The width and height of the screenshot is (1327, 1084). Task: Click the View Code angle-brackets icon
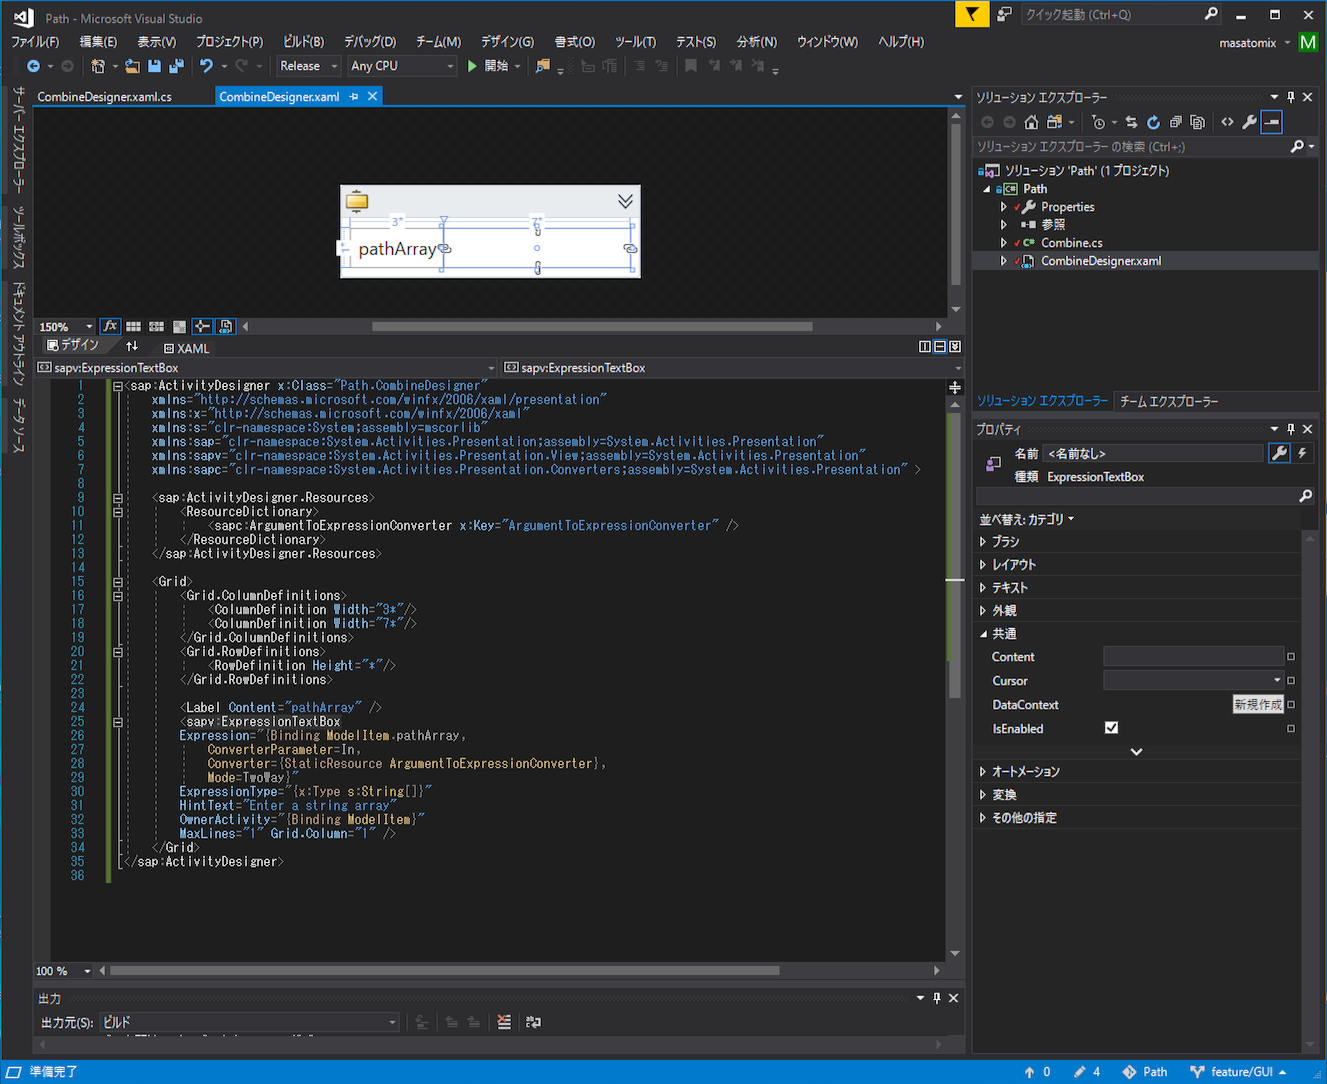pos(1227,122)
